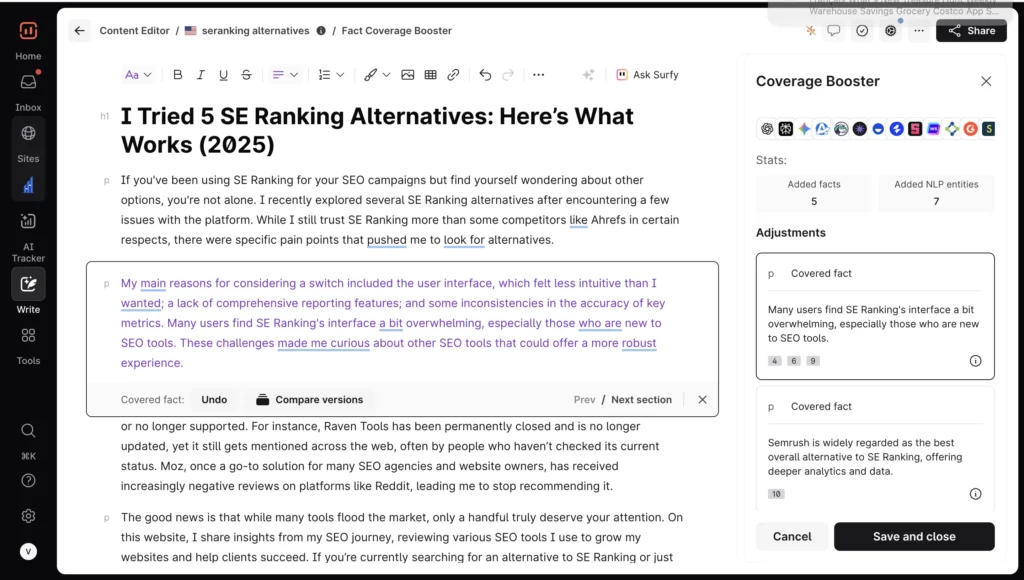Go to Content Editor in the breadcrumb
Viewport: 1024px width, 580px height.
(134, 31)
